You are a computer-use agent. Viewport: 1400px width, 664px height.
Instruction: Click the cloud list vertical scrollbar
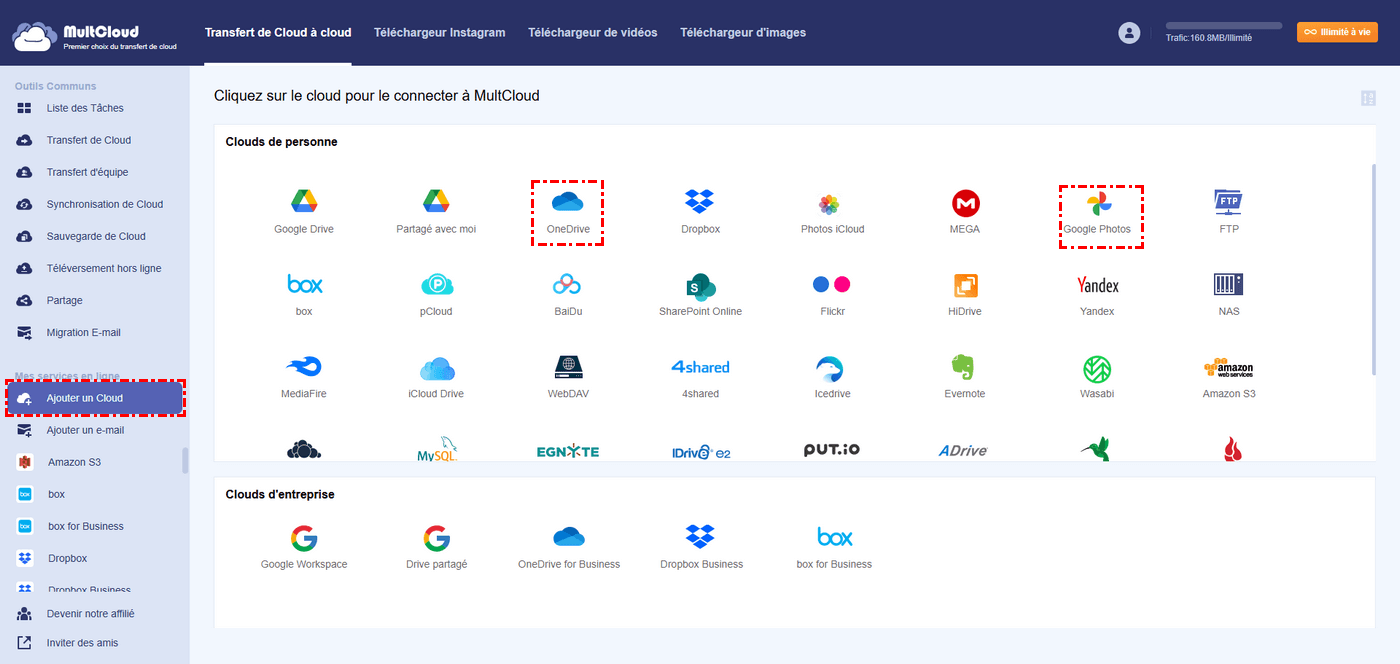[x=1376, y=270]
